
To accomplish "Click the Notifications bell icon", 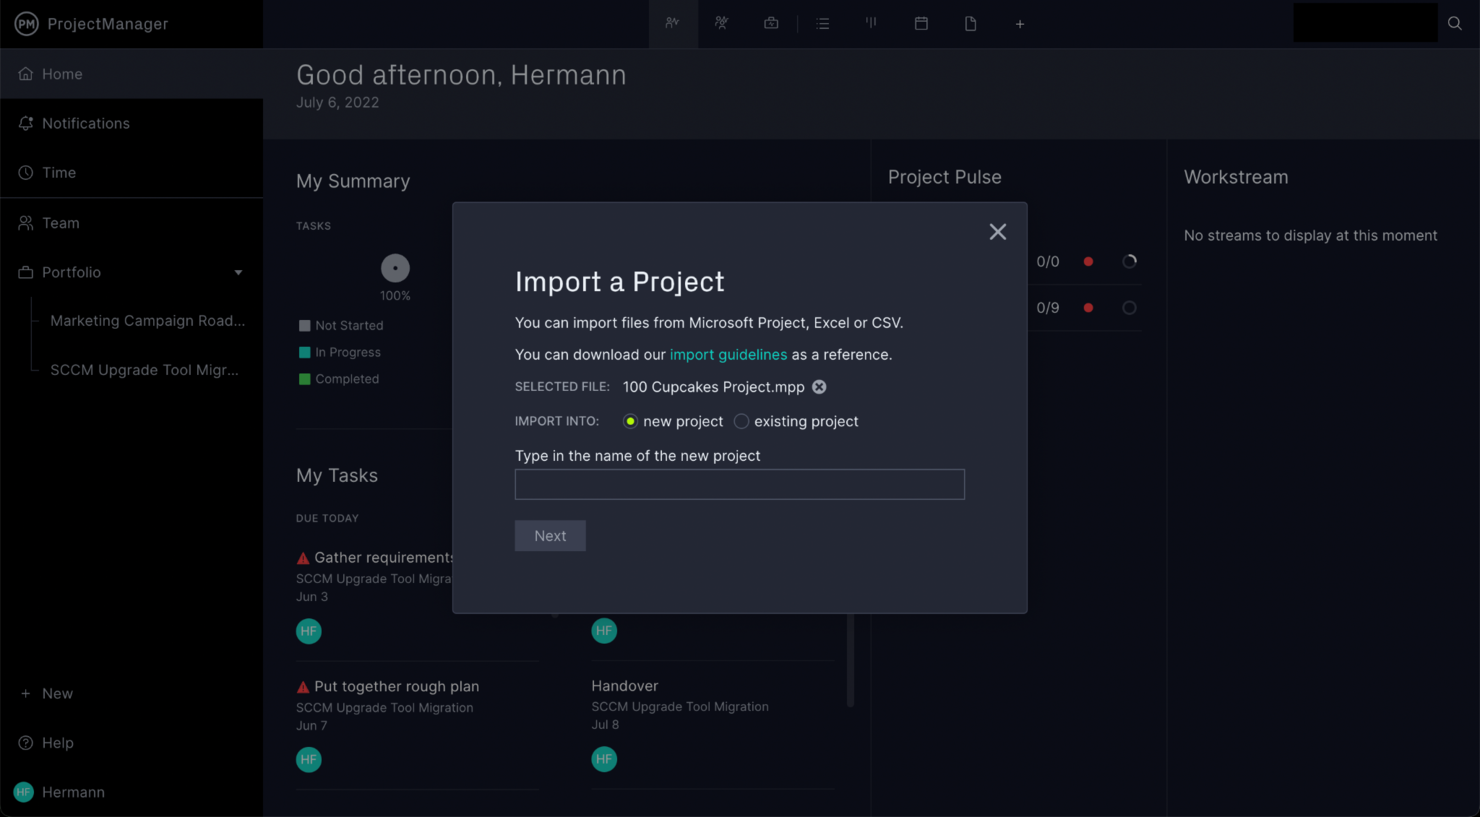I will click(26, 123).
